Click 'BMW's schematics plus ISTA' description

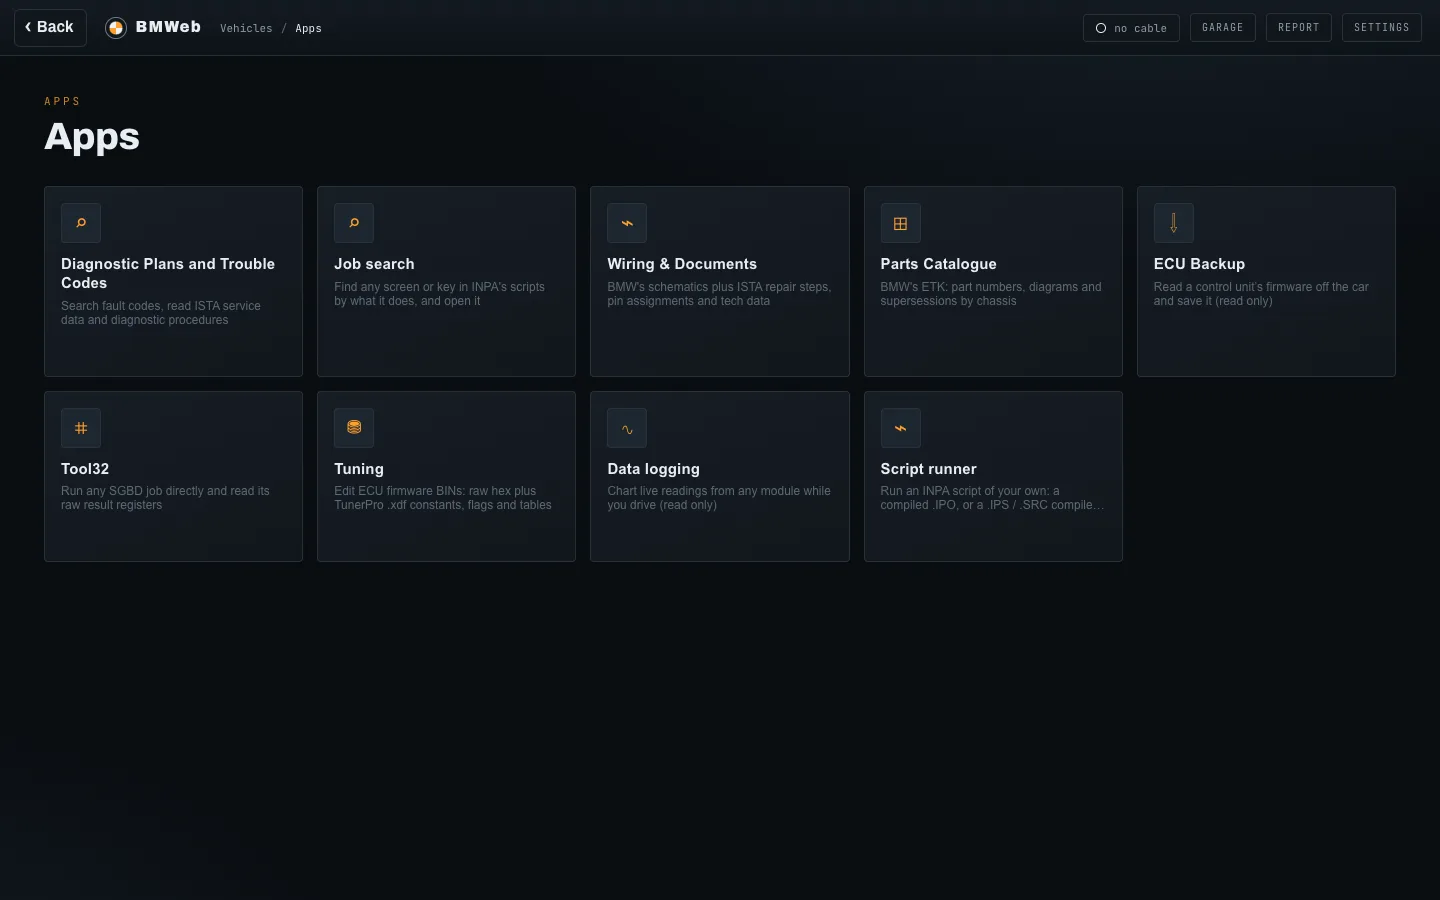tap(719, 294)
